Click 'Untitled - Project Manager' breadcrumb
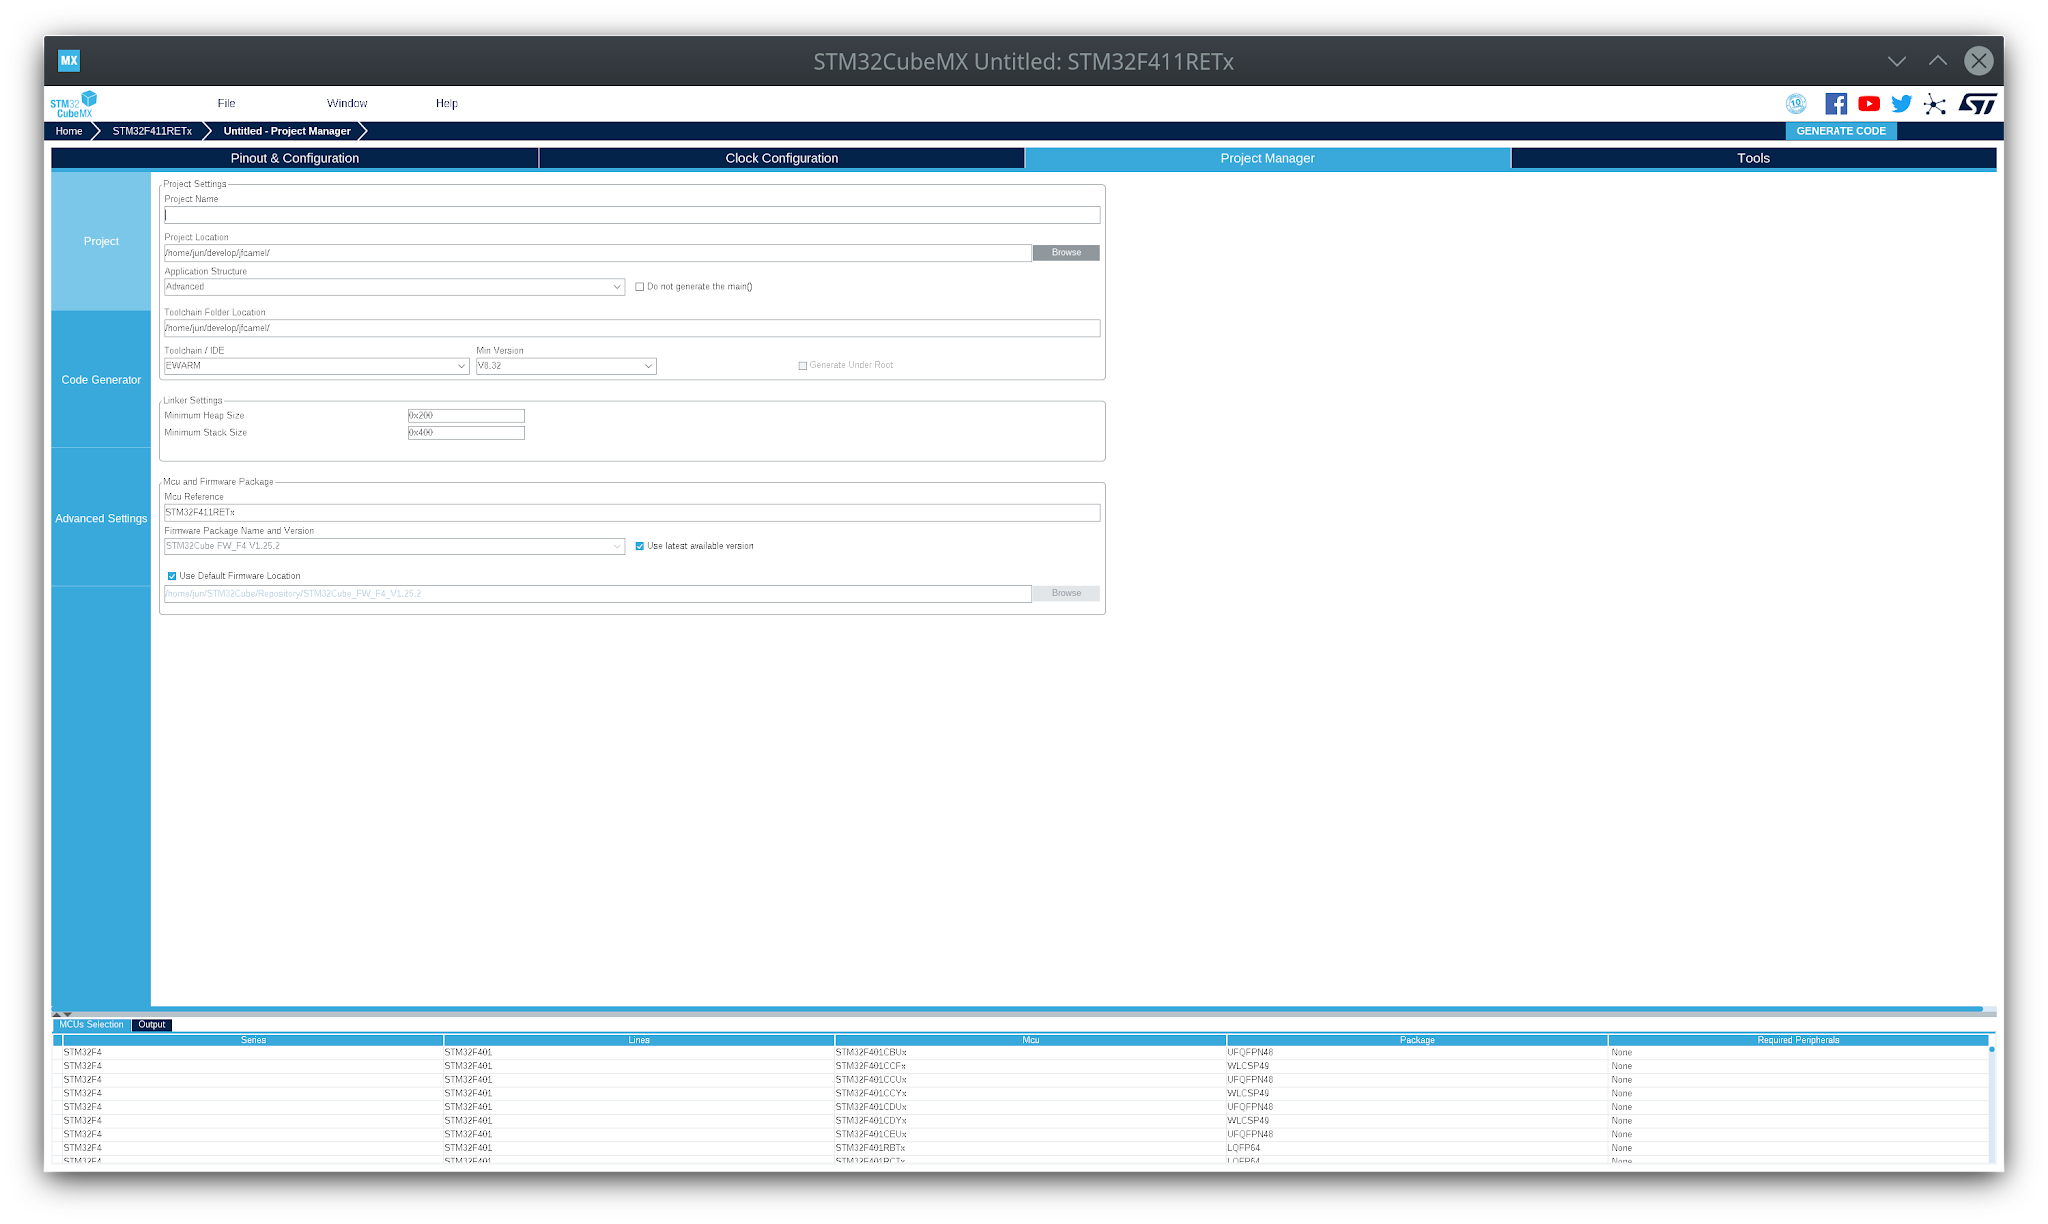This screenshot has width=2048, height=1224. pos(287,131)
